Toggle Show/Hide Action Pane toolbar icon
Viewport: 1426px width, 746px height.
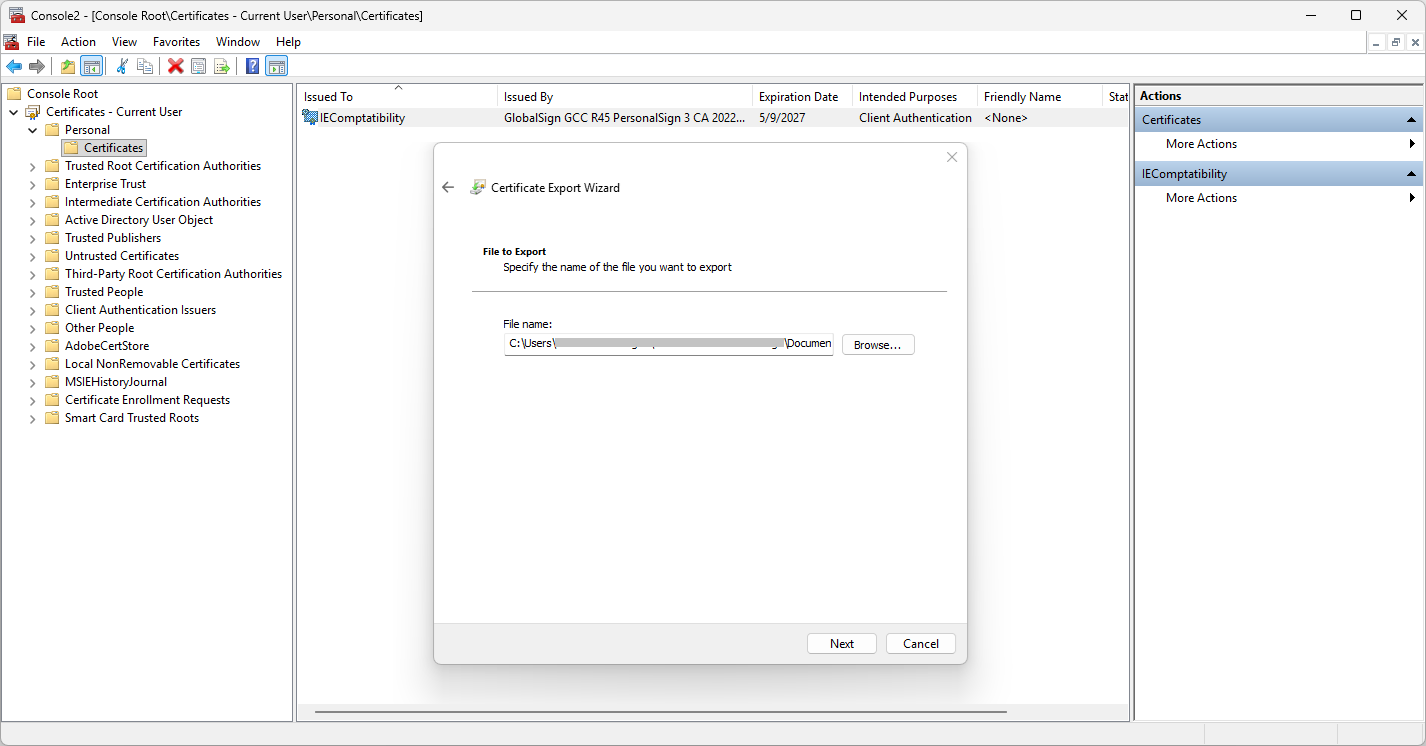tap(277, 66)
